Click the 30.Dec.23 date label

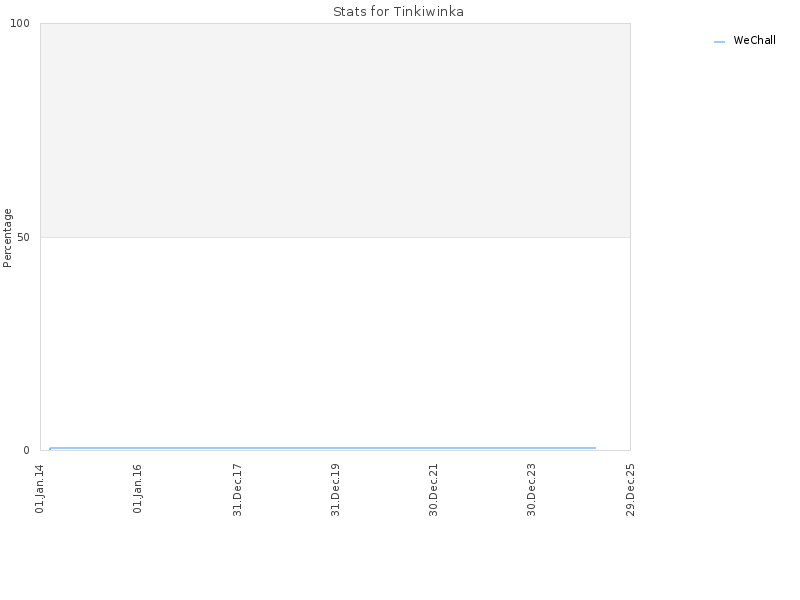pyautogui.click(x=531, y=490)
